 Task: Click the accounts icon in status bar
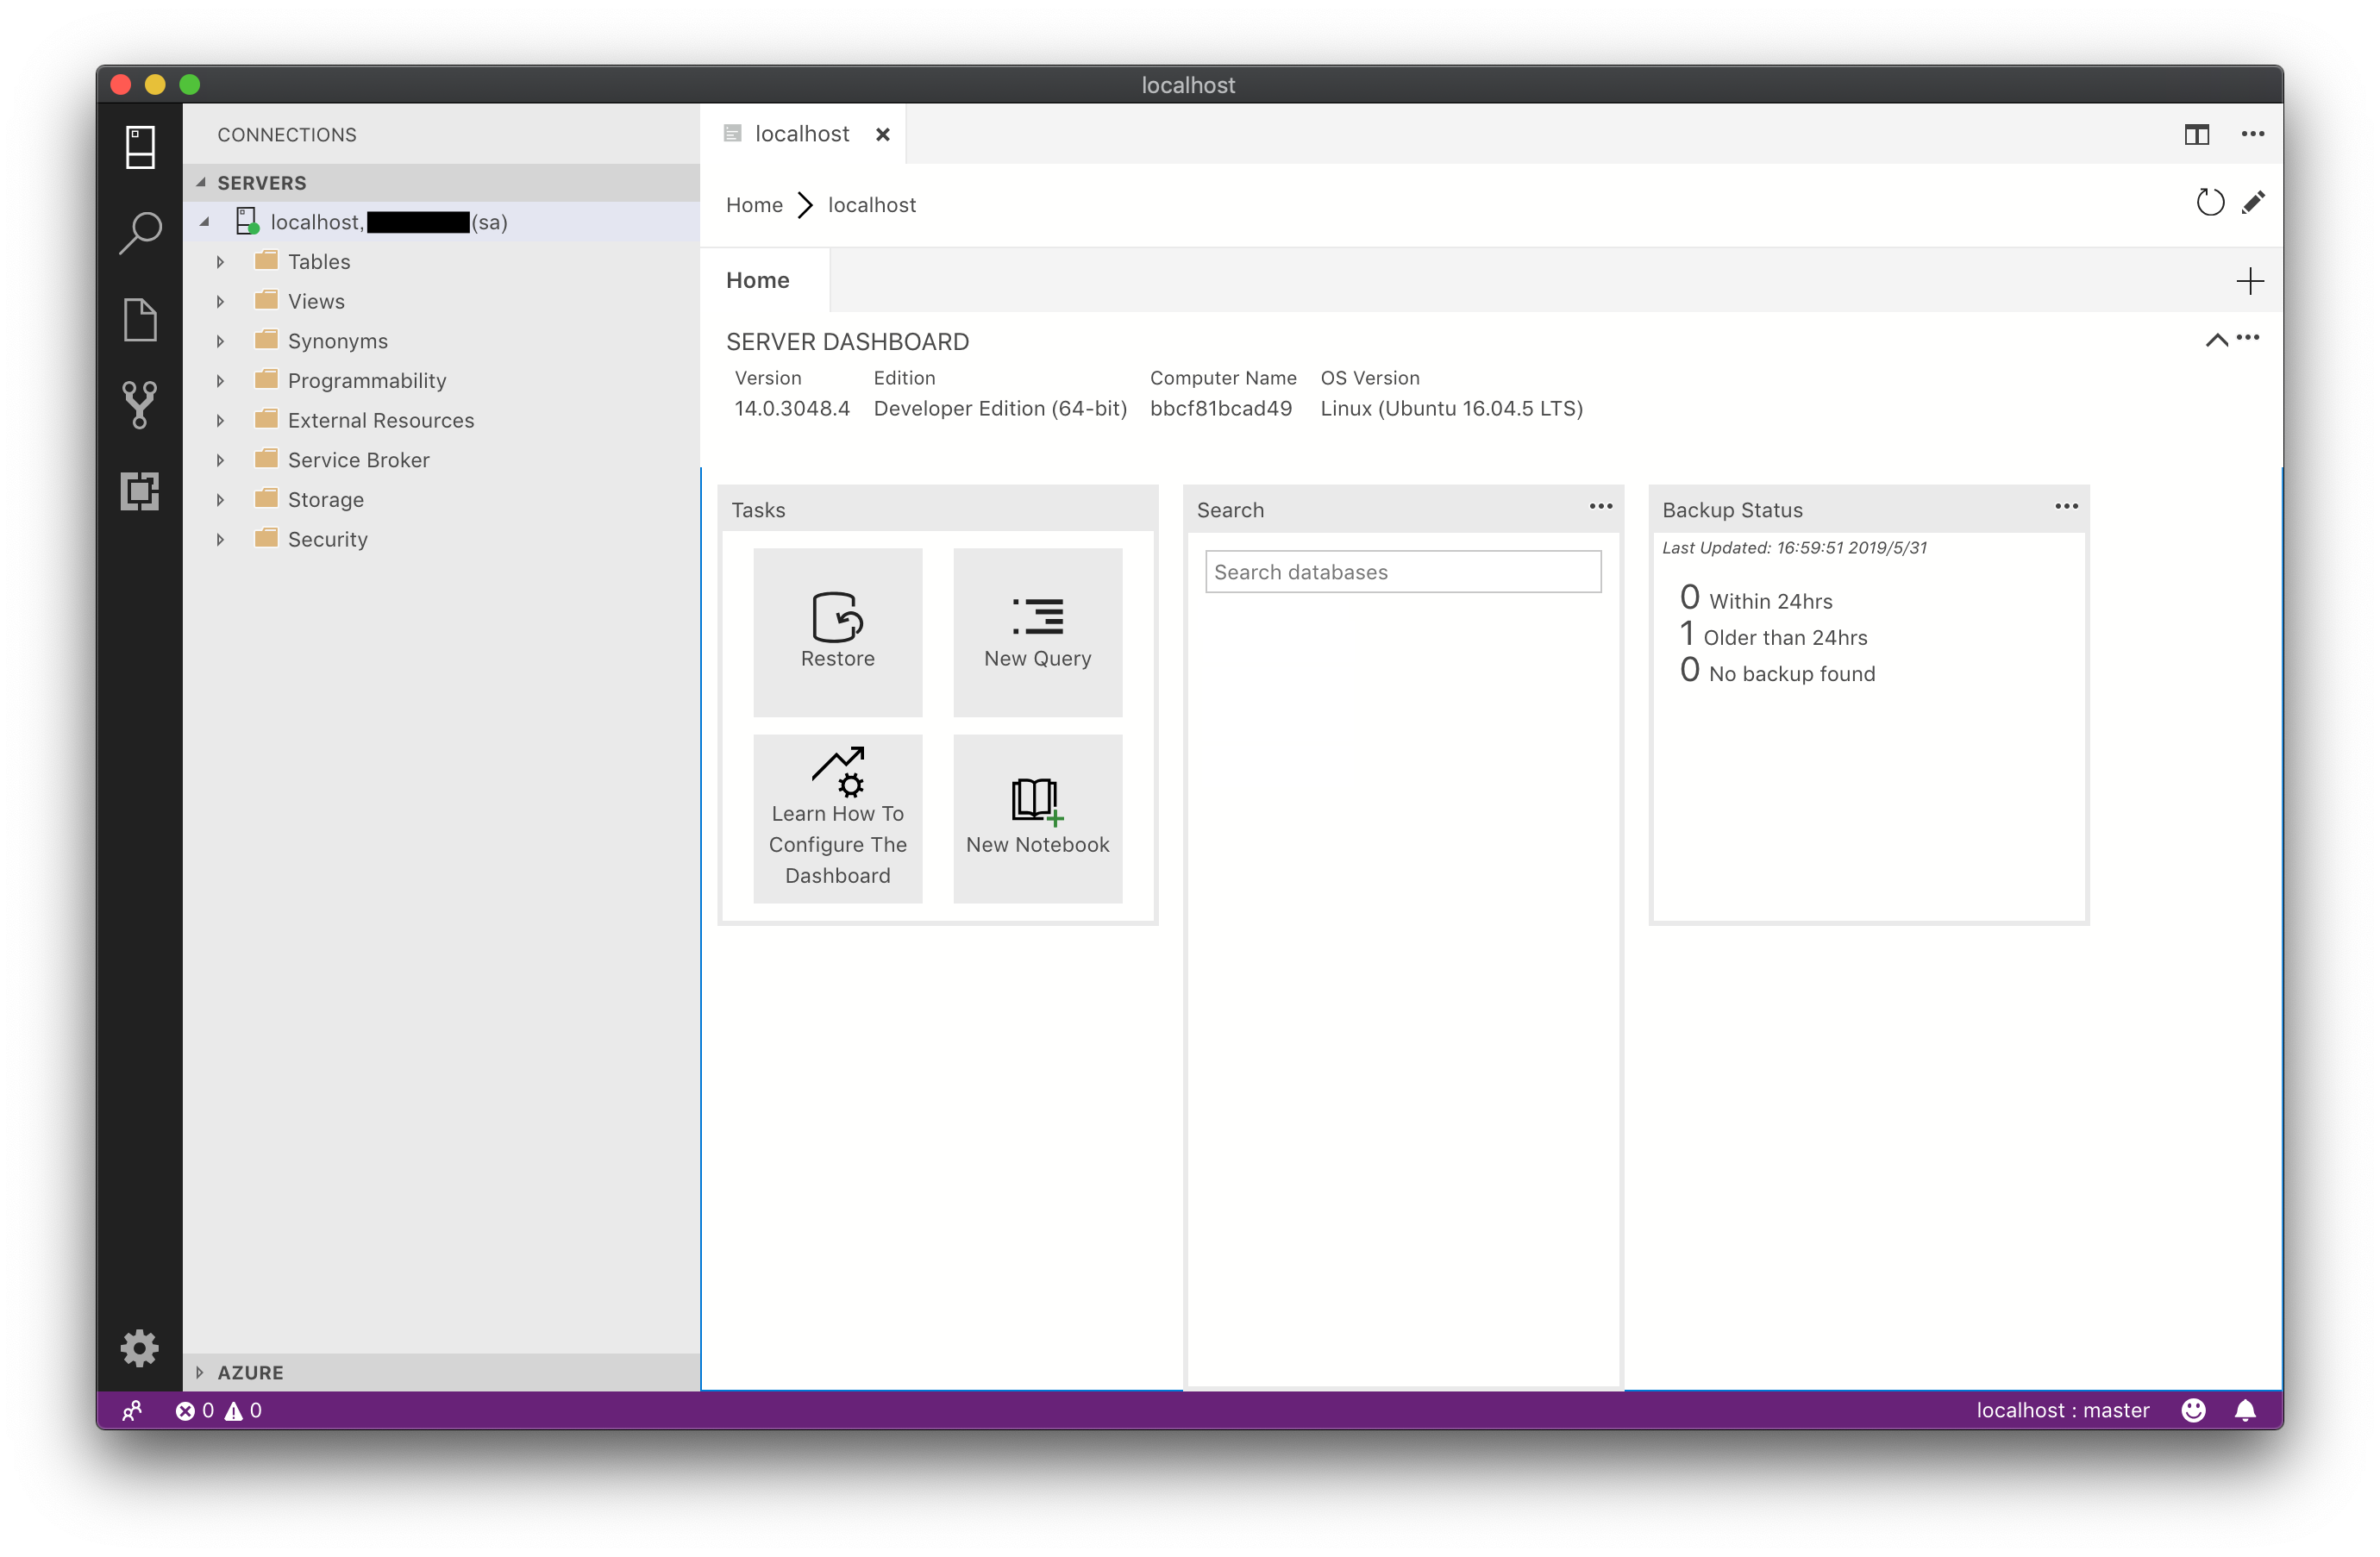[x=132, y=1410]
